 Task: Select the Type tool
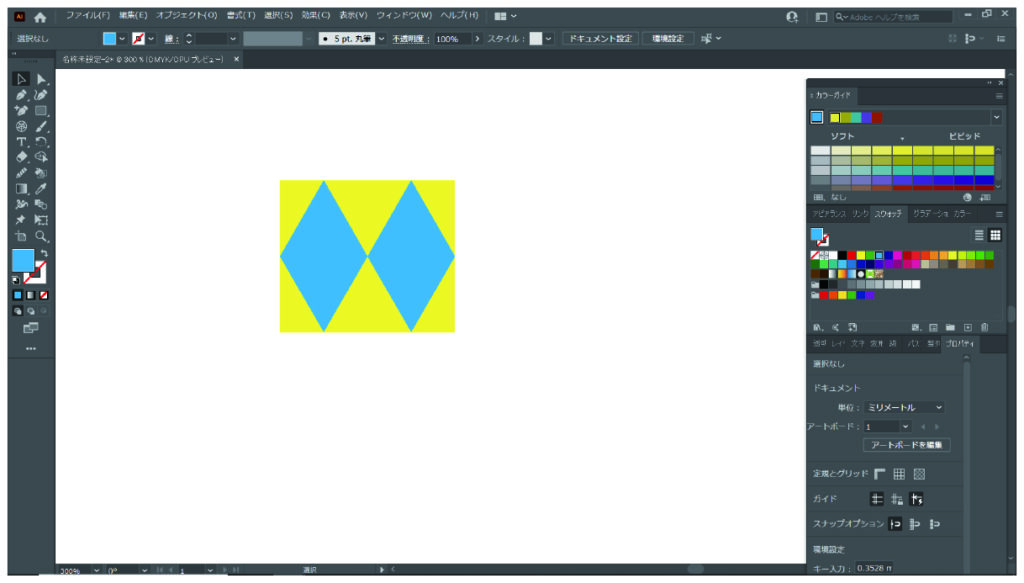point(21,142)
